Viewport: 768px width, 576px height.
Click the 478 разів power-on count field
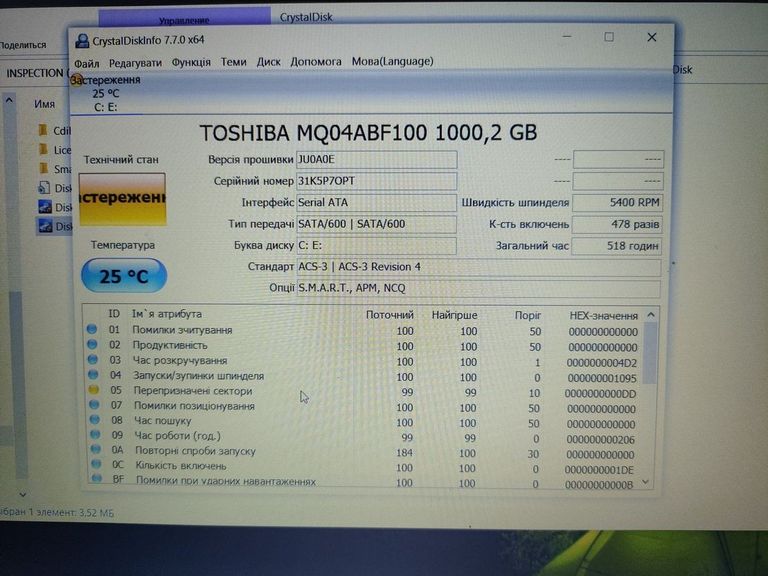617,224
